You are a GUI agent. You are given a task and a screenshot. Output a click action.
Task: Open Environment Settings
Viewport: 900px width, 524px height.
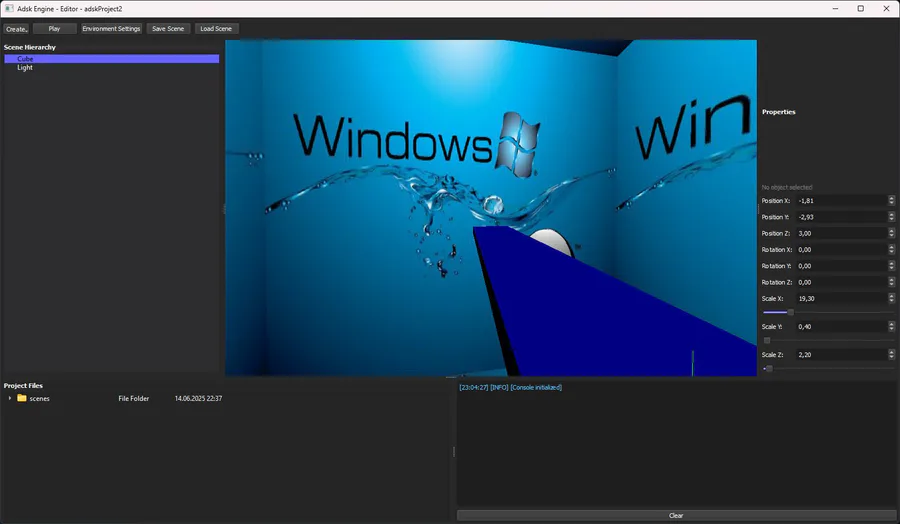pyautogui.click(x=111, y=29)
